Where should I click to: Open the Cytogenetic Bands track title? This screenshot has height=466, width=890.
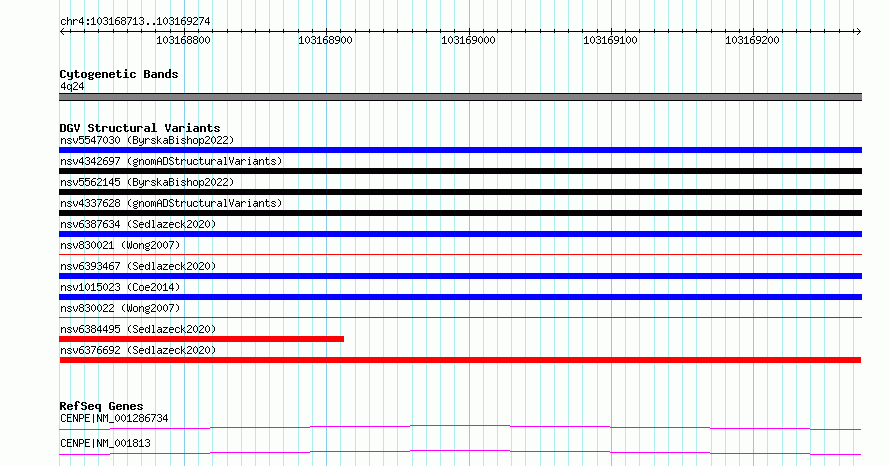coord(119,74)
